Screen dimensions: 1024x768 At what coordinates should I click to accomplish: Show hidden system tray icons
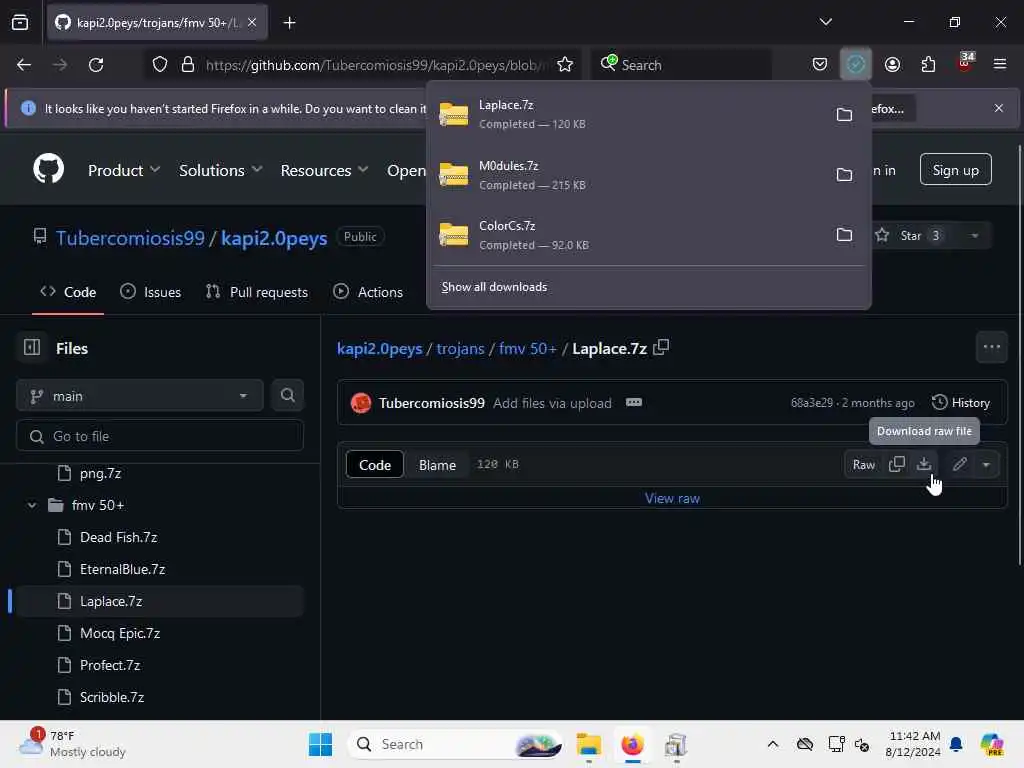773,744
